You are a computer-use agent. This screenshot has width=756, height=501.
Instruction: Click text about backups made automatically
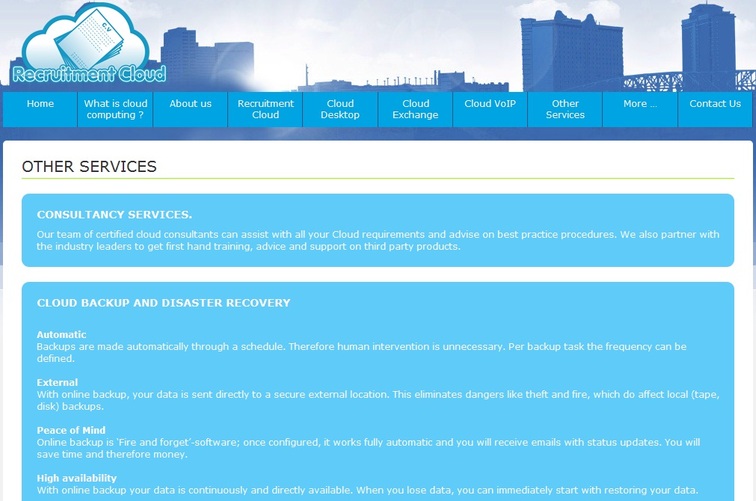coord(362,352)
